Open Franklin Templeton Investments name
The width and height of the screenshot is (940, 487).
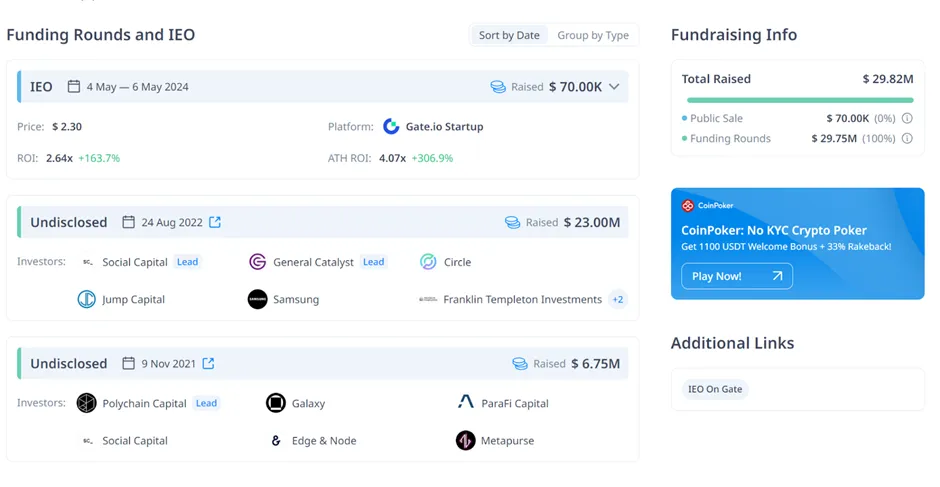tap(522, 299)
